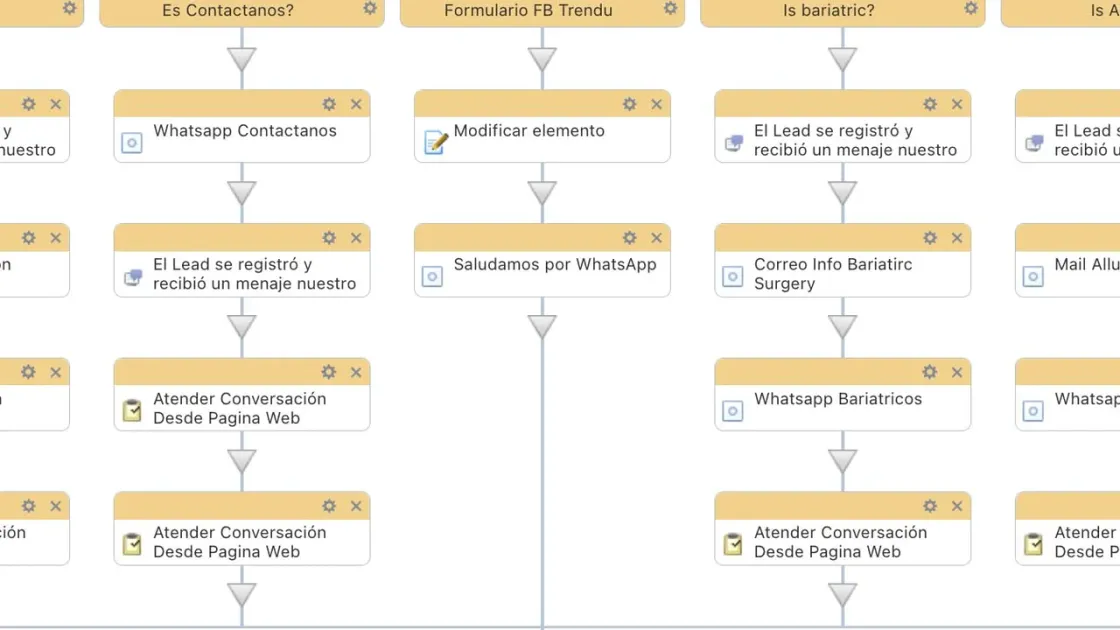This screenshot has width=1120, height=630.
Task: Open settings gear of the Whatsapp Bariatricos block
Action: pyautogui.click(x=929, y=372)
